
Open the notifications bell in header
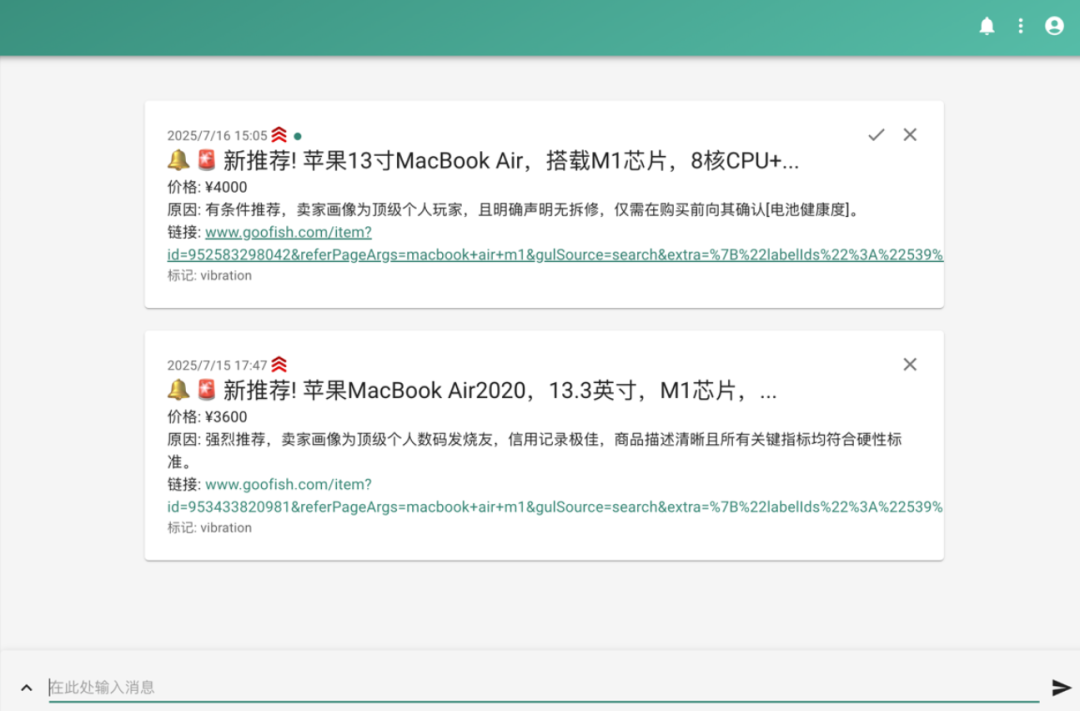point(986,26)
